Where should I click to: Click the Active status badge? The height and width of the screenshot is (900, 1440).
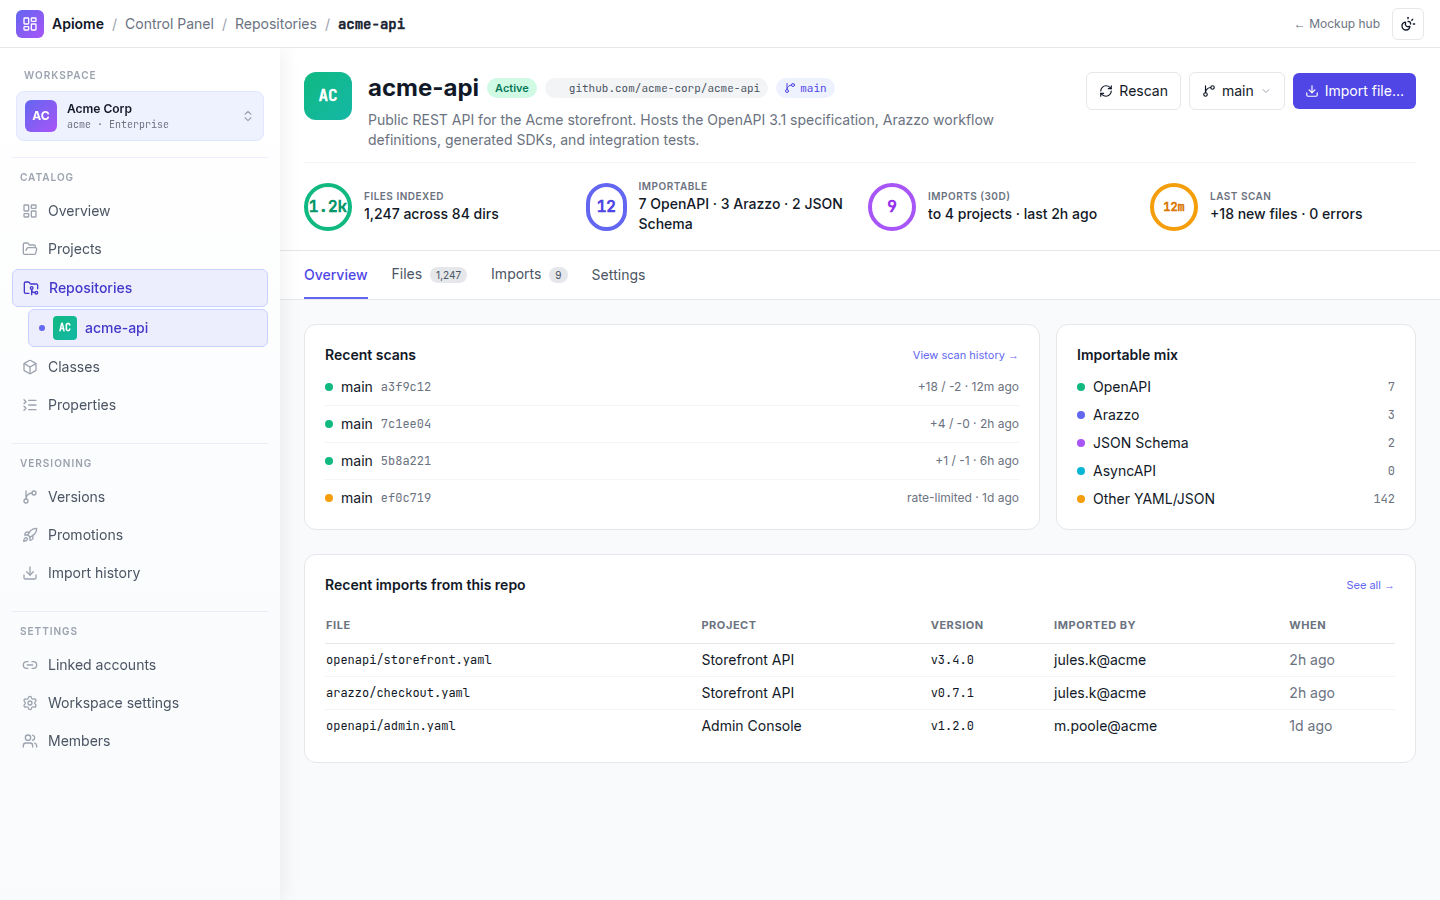(512, 88)
